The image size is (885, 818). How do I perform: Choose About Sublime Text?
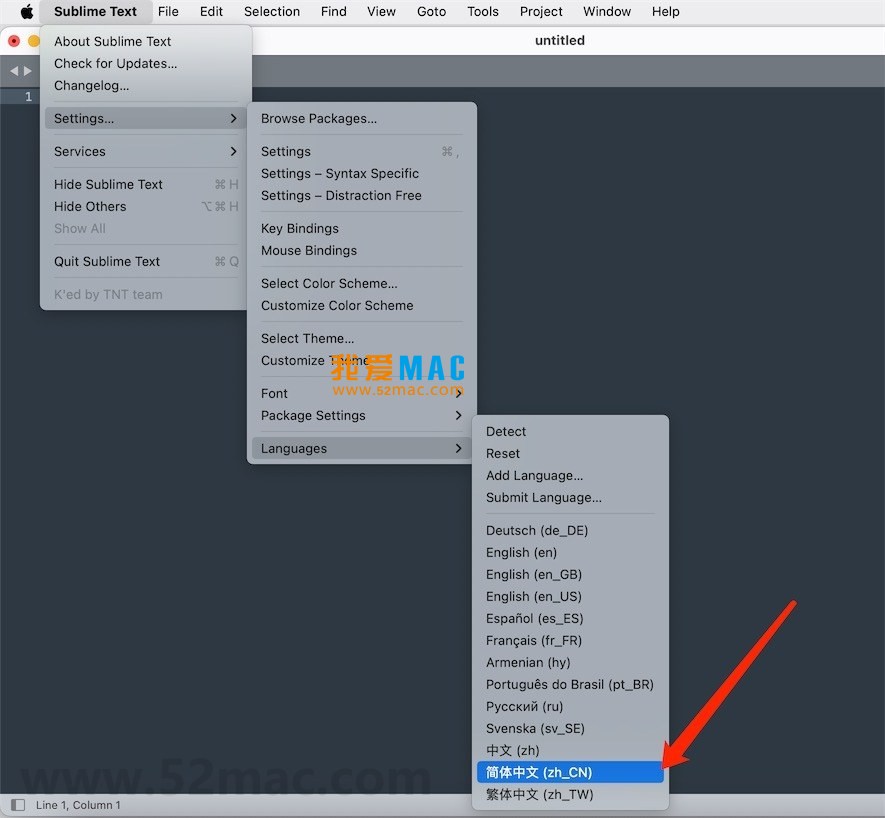click(146, 41)
